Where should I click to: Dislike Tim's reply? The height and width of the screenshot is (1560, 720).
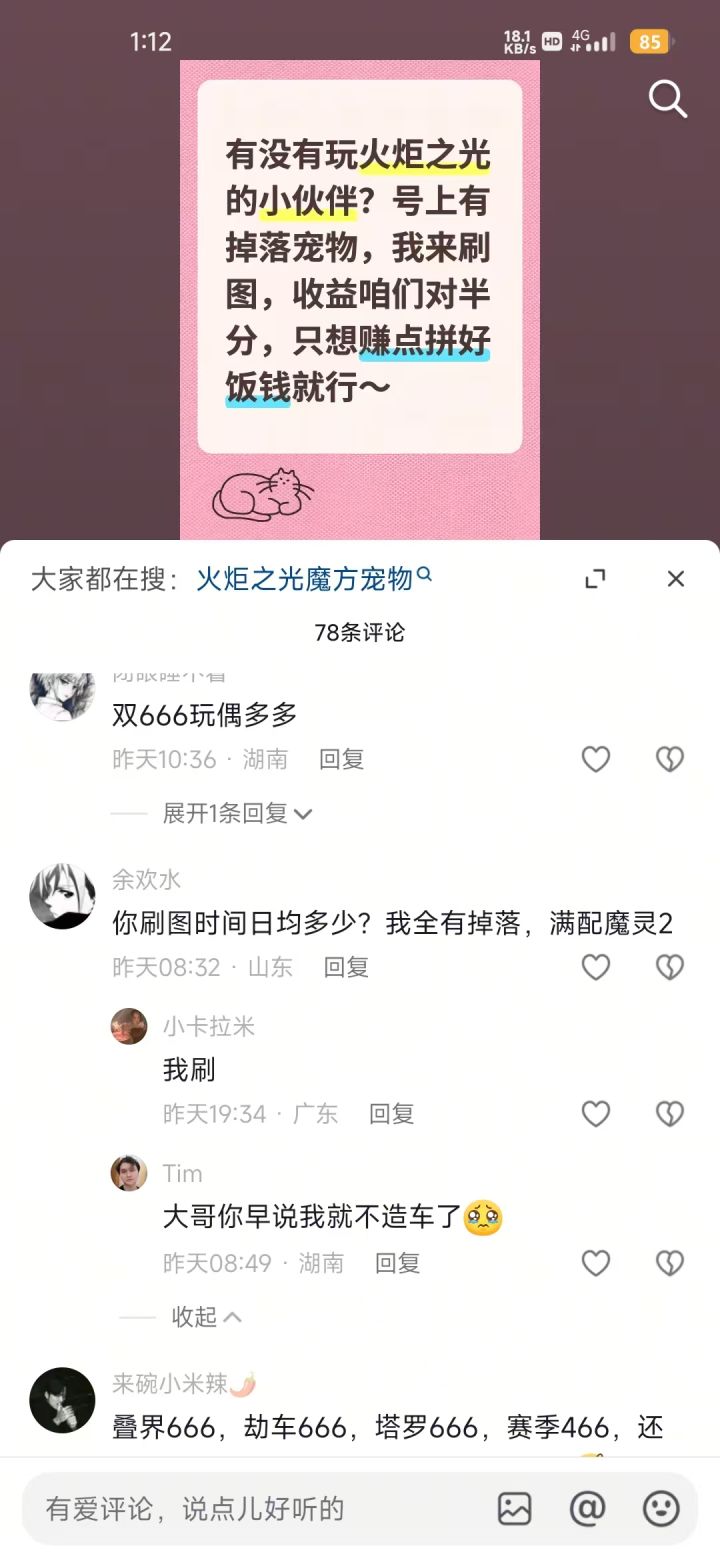coord(669,1263)
